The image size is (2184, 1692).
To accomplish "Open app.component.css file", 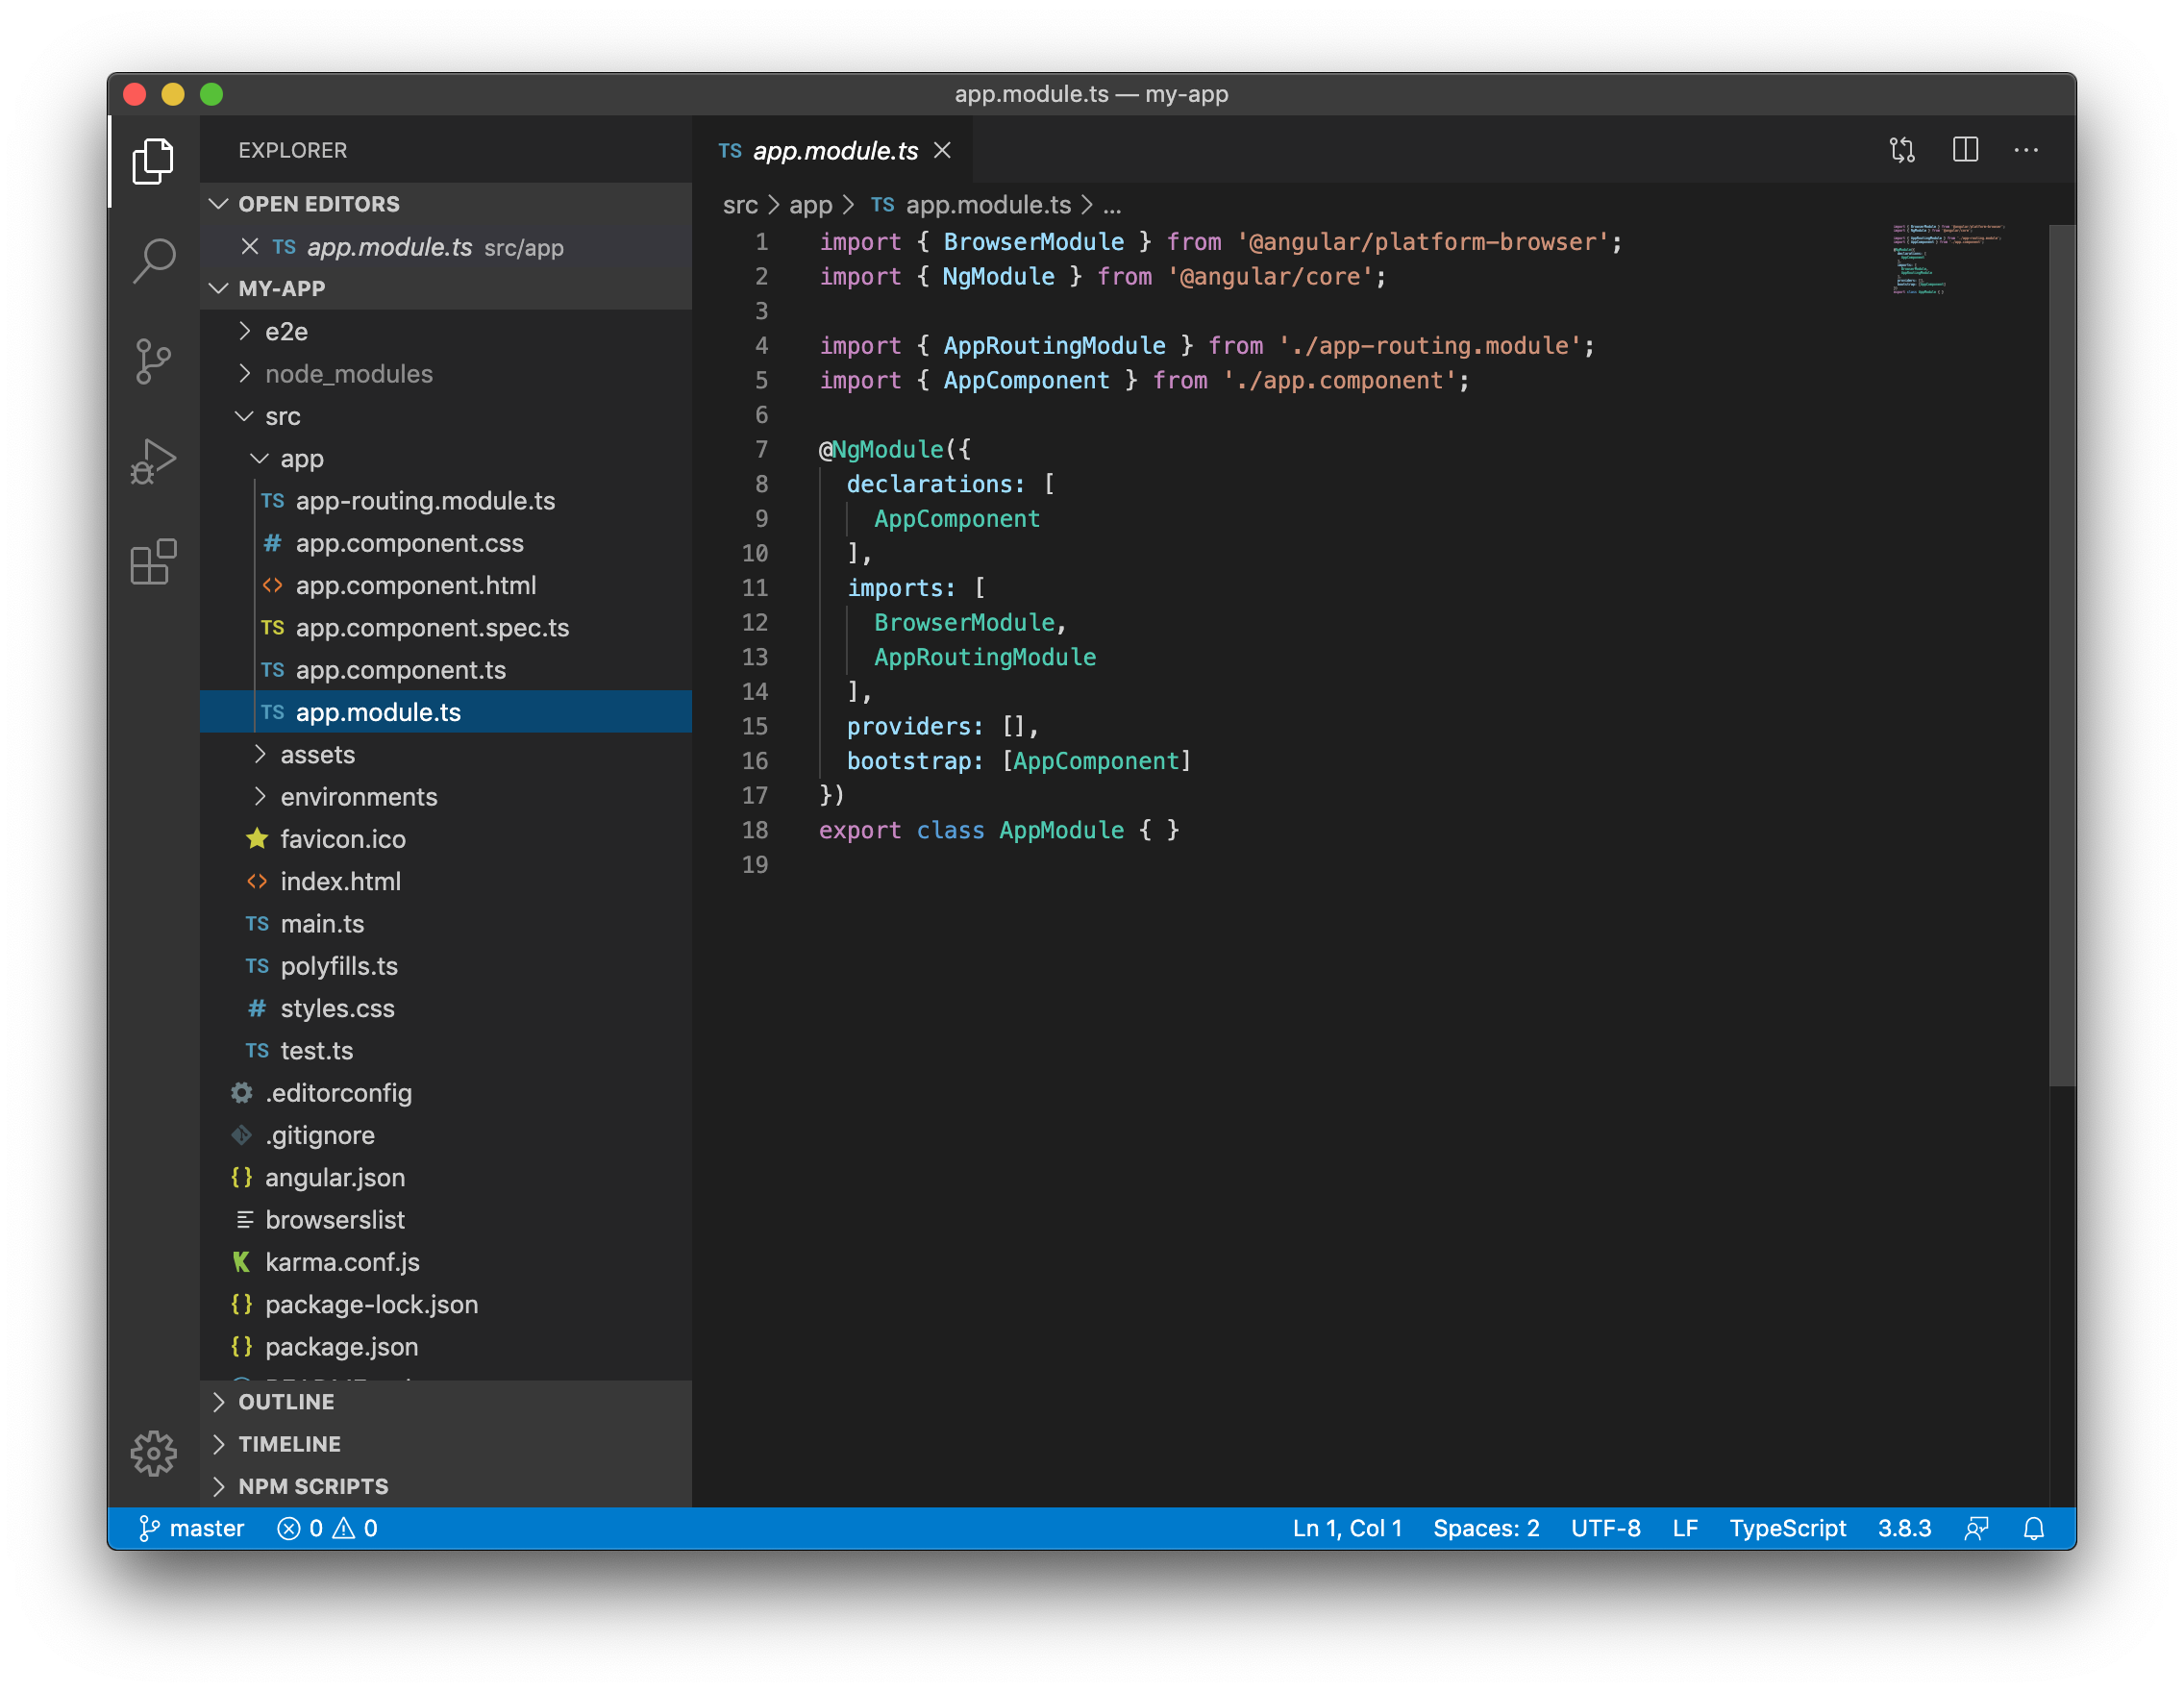I will 446,542.
